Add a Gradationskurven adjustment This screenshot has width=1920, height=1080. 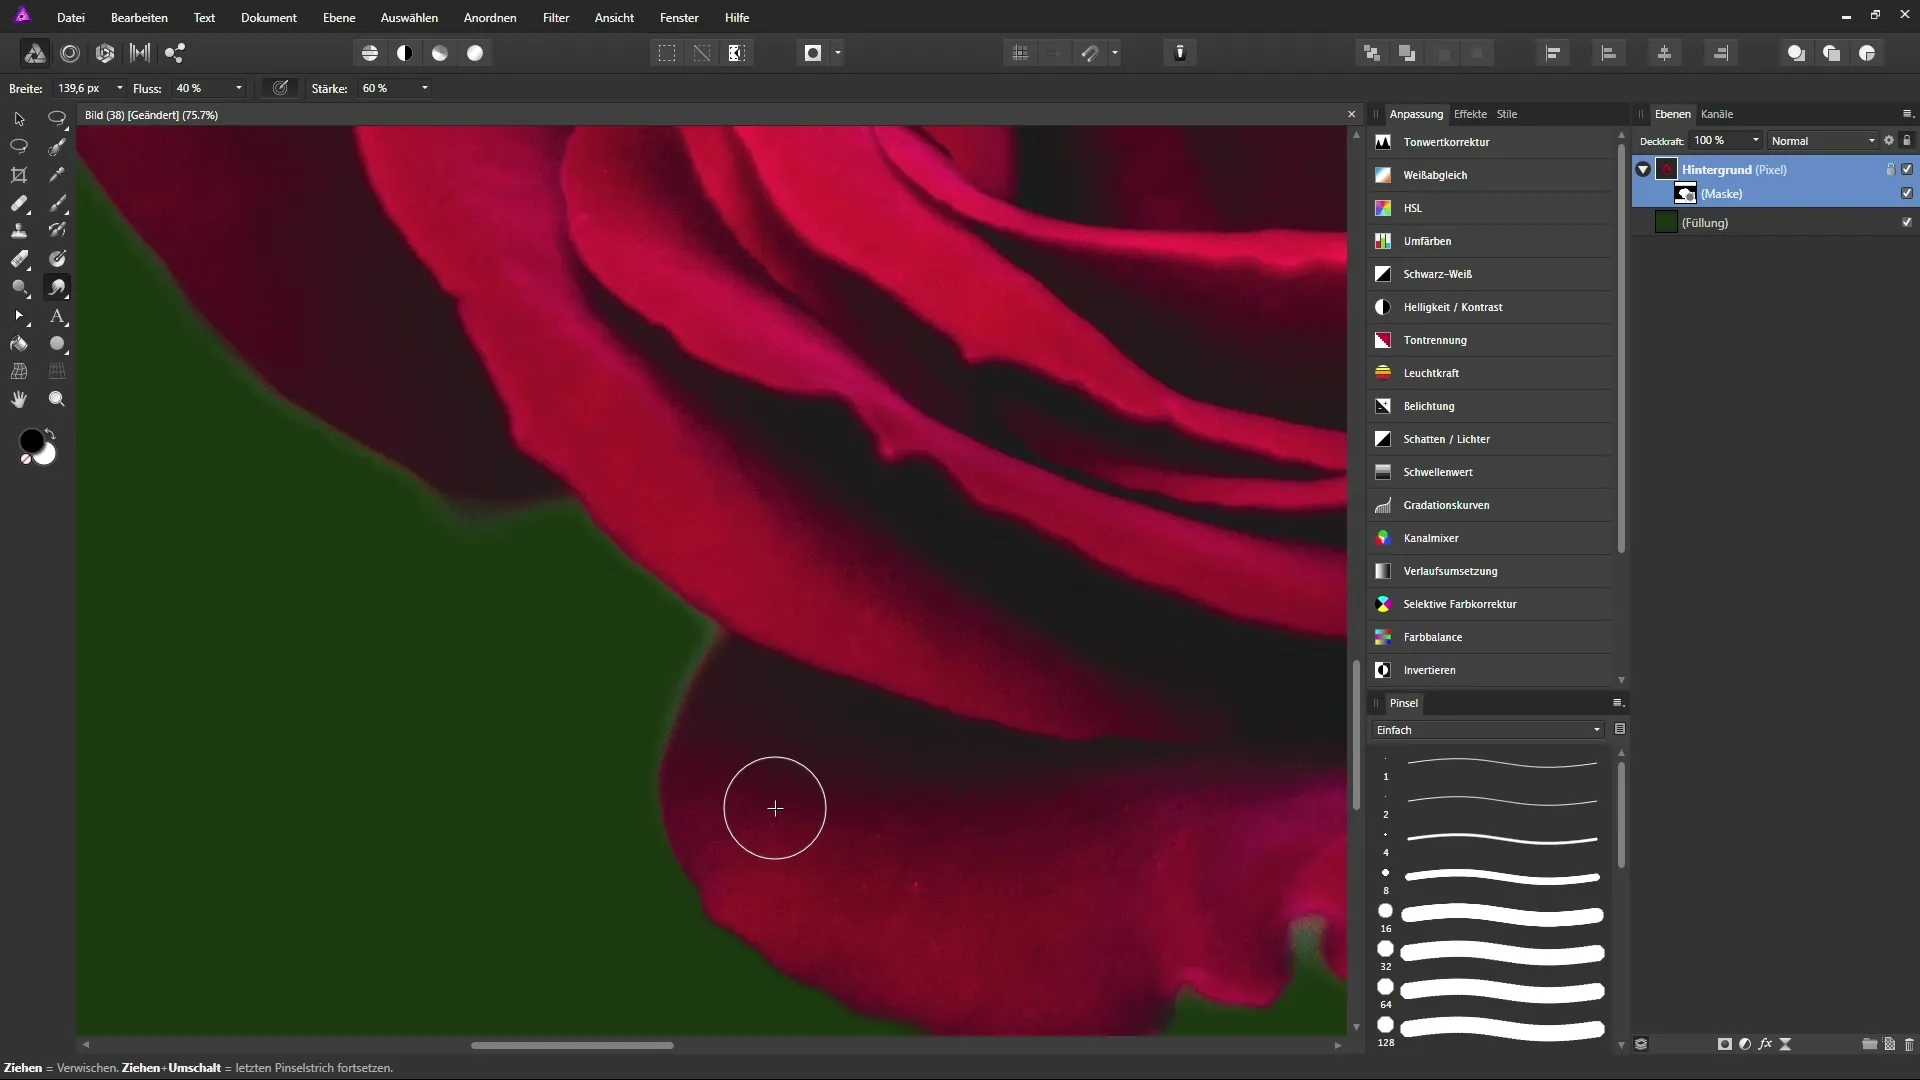tap(1490, 505)
